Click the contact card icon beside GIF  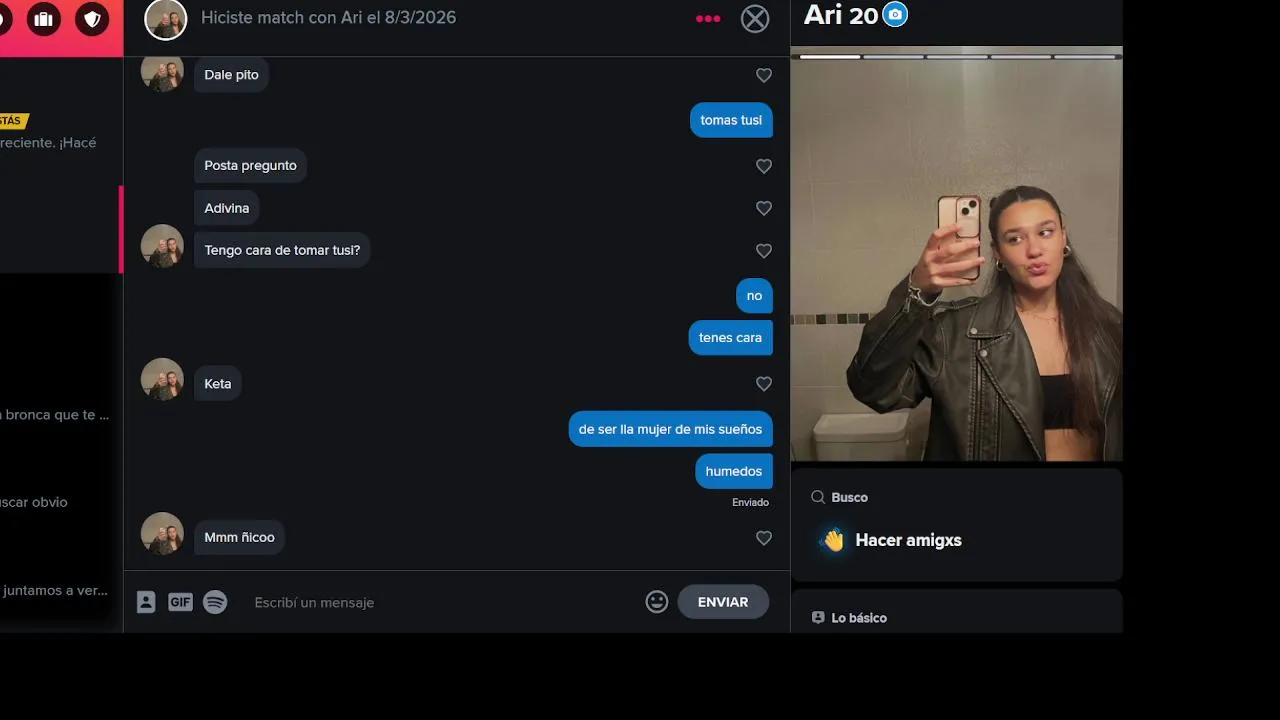(146, 602)
